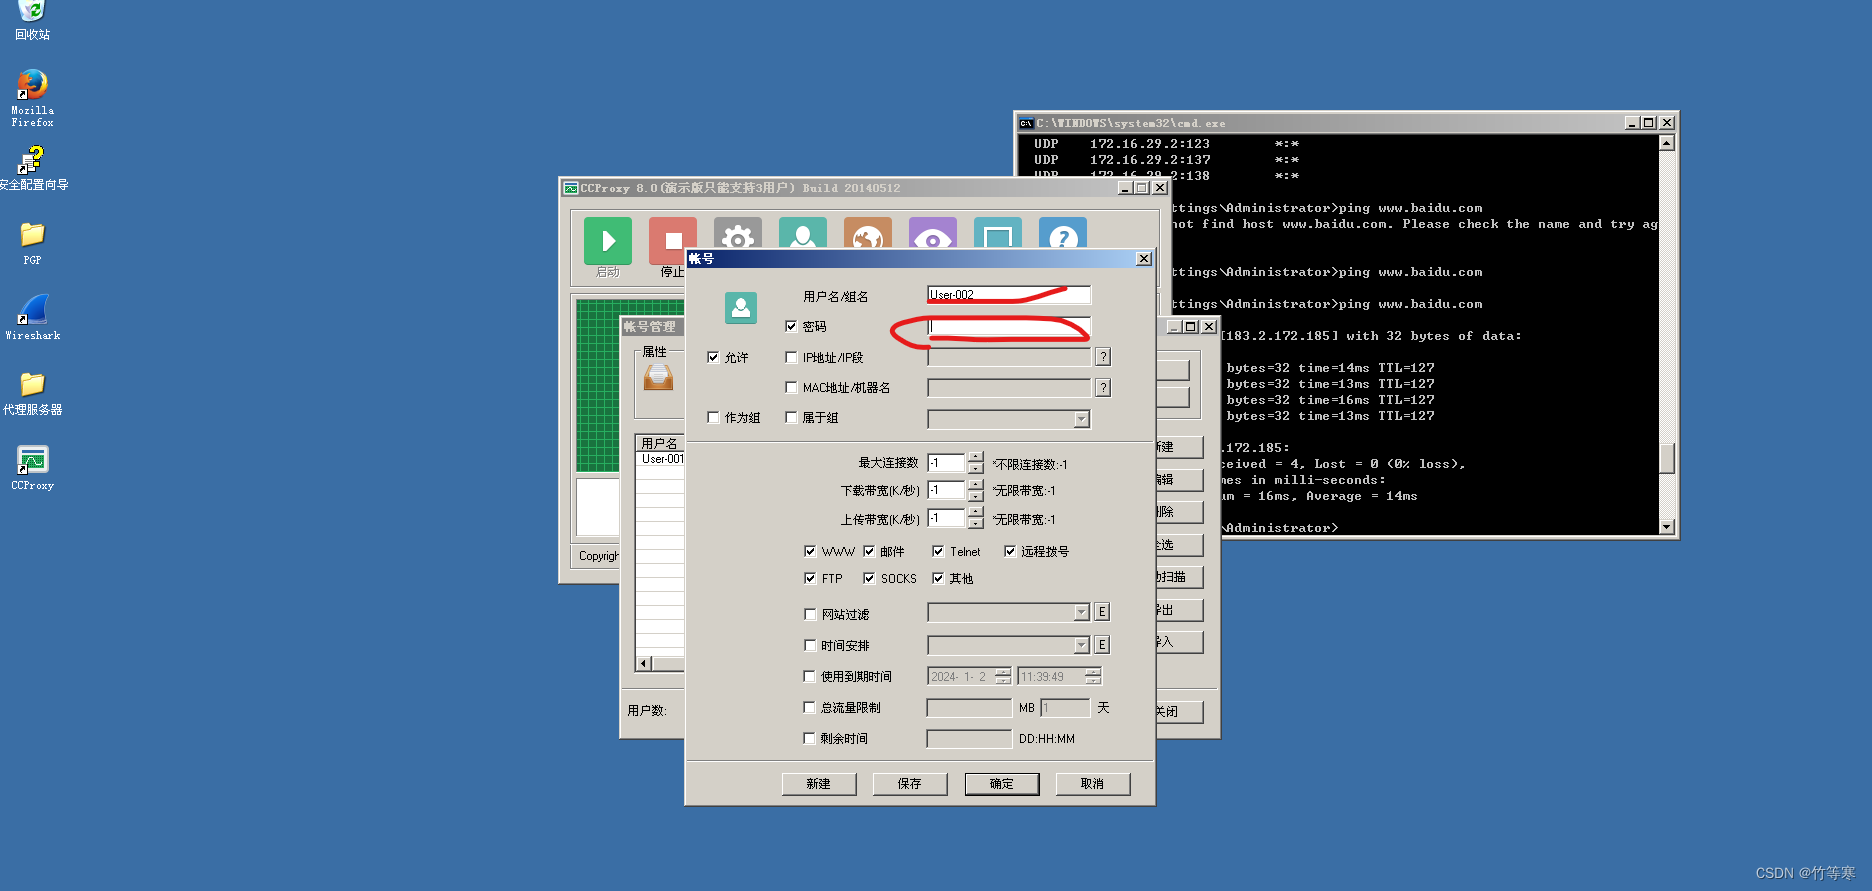Click the 新建 button in 帐号 dialog
Image resolution: width=1872 pixels, height=891 pixels.
click(x=819, y=784)
